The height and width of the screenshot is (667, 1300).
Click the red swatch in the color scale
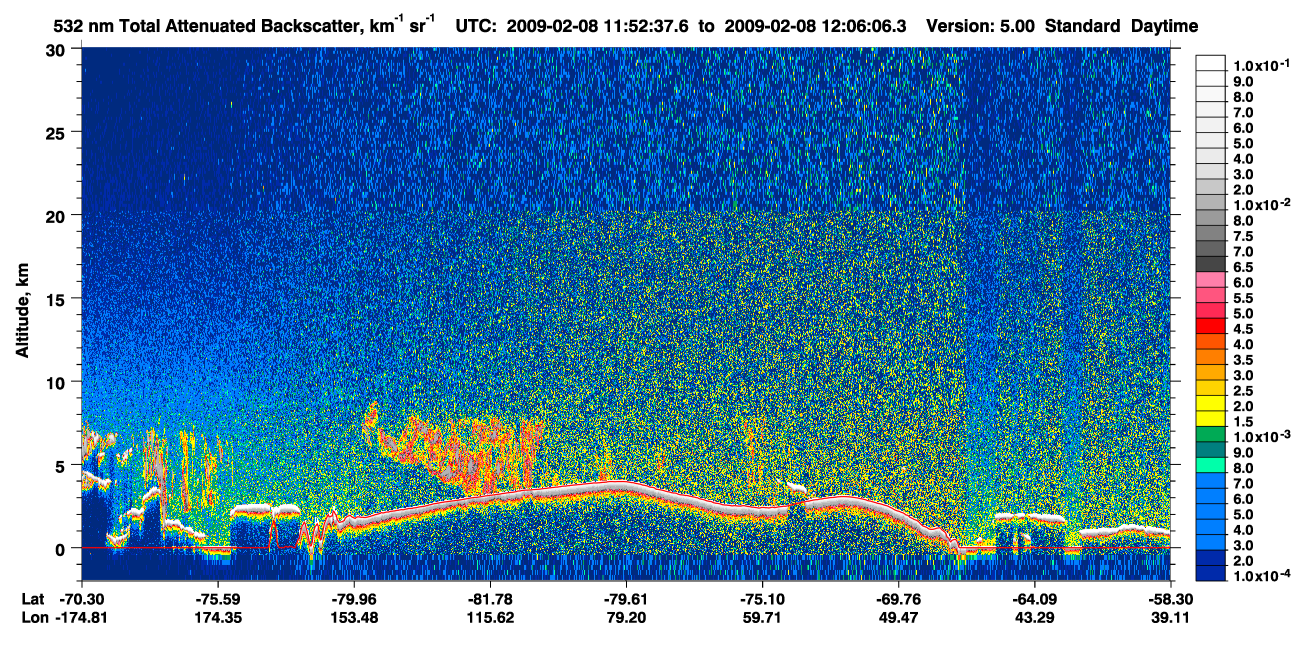(1210, 326)
